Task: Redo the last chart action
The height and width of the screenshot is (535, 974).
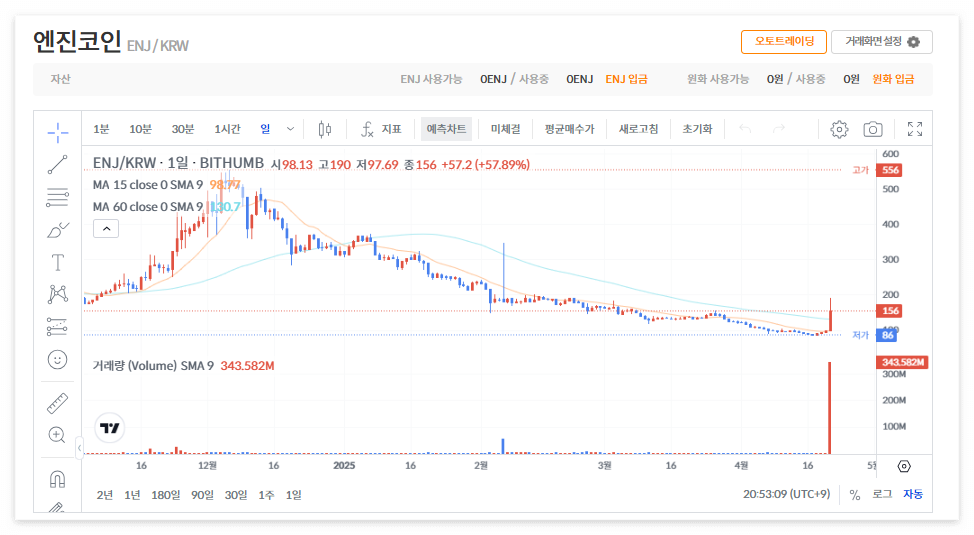Action: [x=778, y=129]
